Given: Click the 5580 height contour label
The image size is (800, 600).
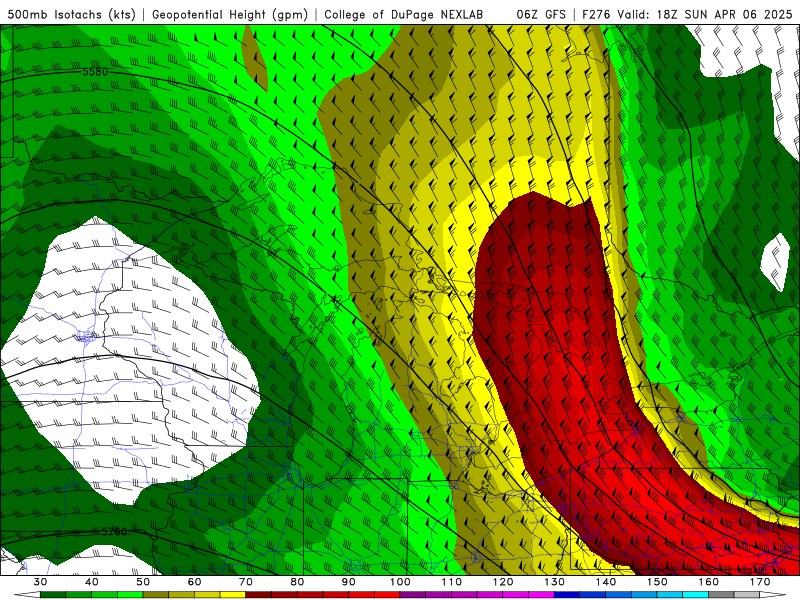Looking at the screenshot, I should [x=95, y=72].
